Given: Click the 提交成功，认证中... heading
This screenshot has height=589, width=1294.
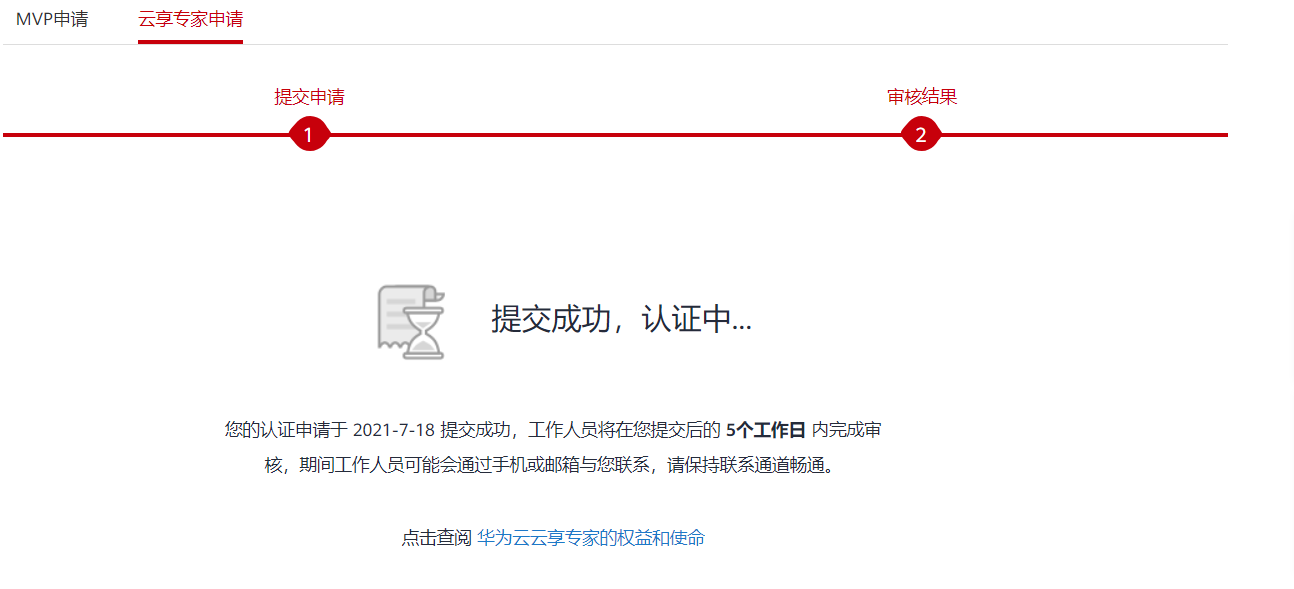Looking at the screenshot, I should [621, 319].
